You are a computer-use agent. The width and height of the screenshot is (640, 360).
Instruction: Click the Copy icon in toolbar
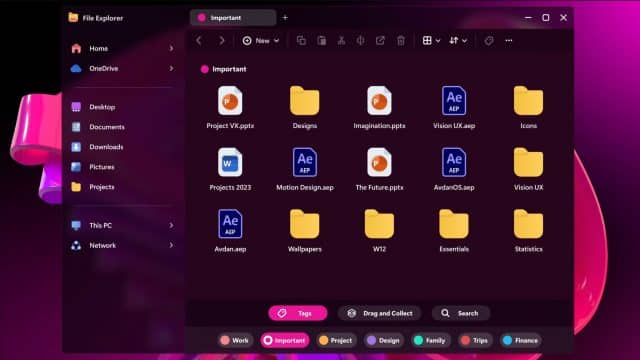click(x=301, y=40)
